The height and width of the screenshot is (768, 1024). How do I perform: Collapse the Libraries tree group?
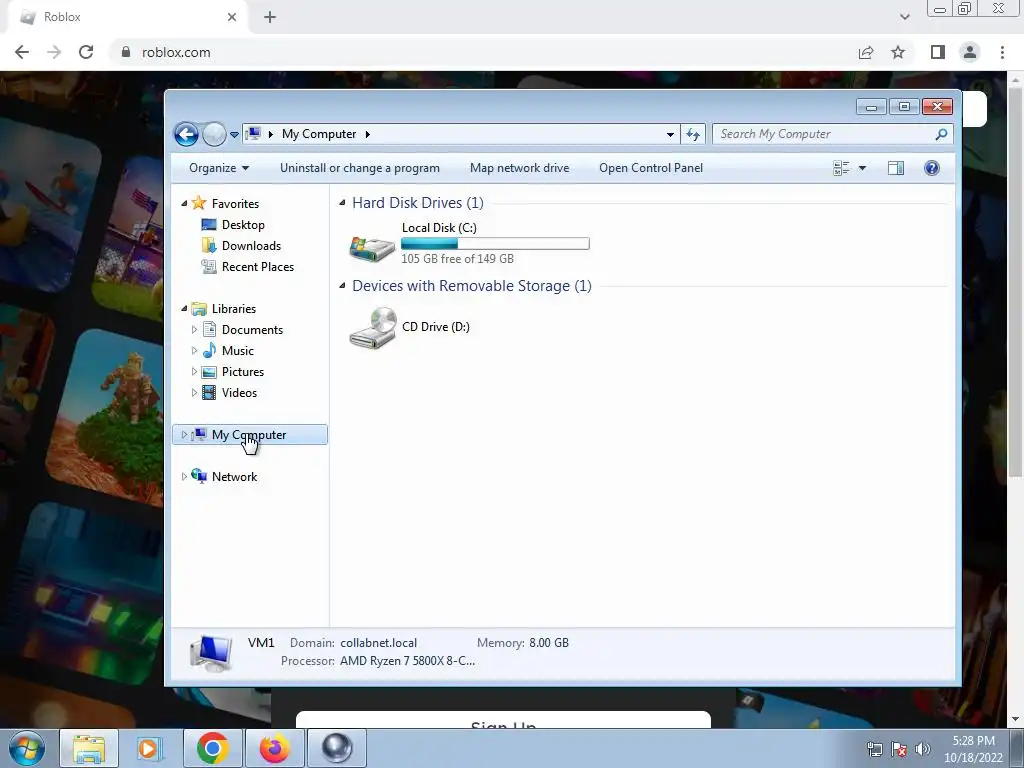[x=184, y=308]
